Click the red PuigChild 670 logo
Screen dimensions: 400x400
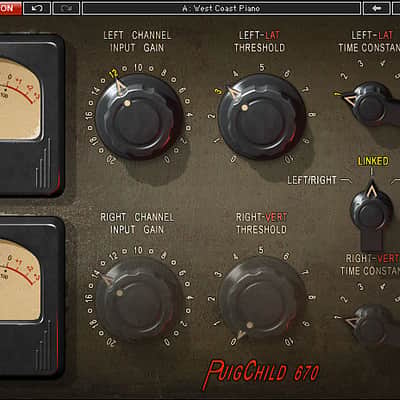pyautogui.click(x=261, y=374)
